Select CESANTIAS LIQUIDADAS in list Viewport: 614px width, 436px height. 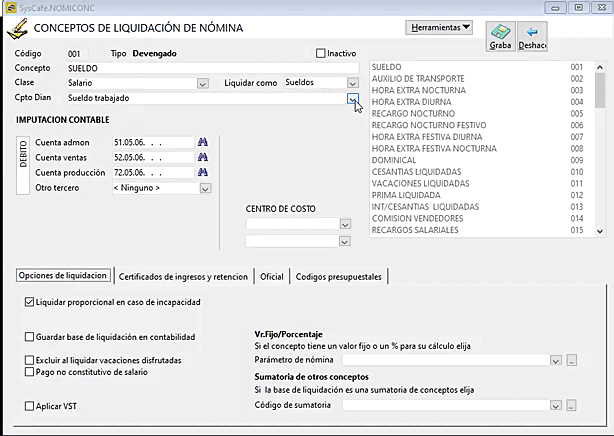click(x=482, y=172)
